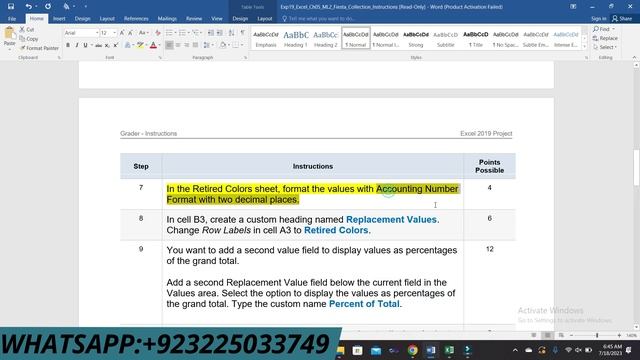Screen dimensions: 640x360
Task: Collapse the ribbon with the chevron
Action: (634, 58)
